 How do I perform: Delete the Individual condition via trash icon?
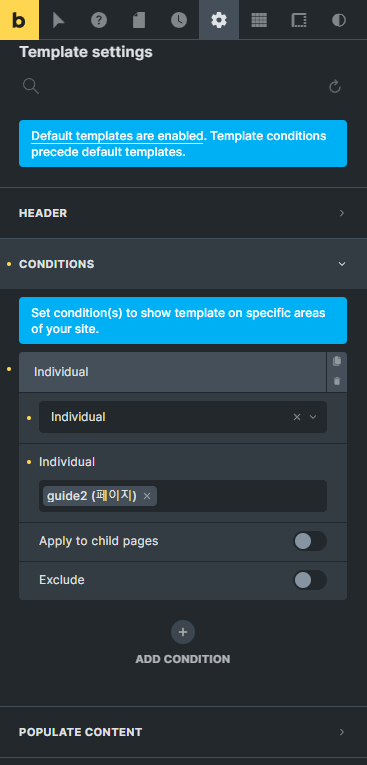tap(337, 382)
